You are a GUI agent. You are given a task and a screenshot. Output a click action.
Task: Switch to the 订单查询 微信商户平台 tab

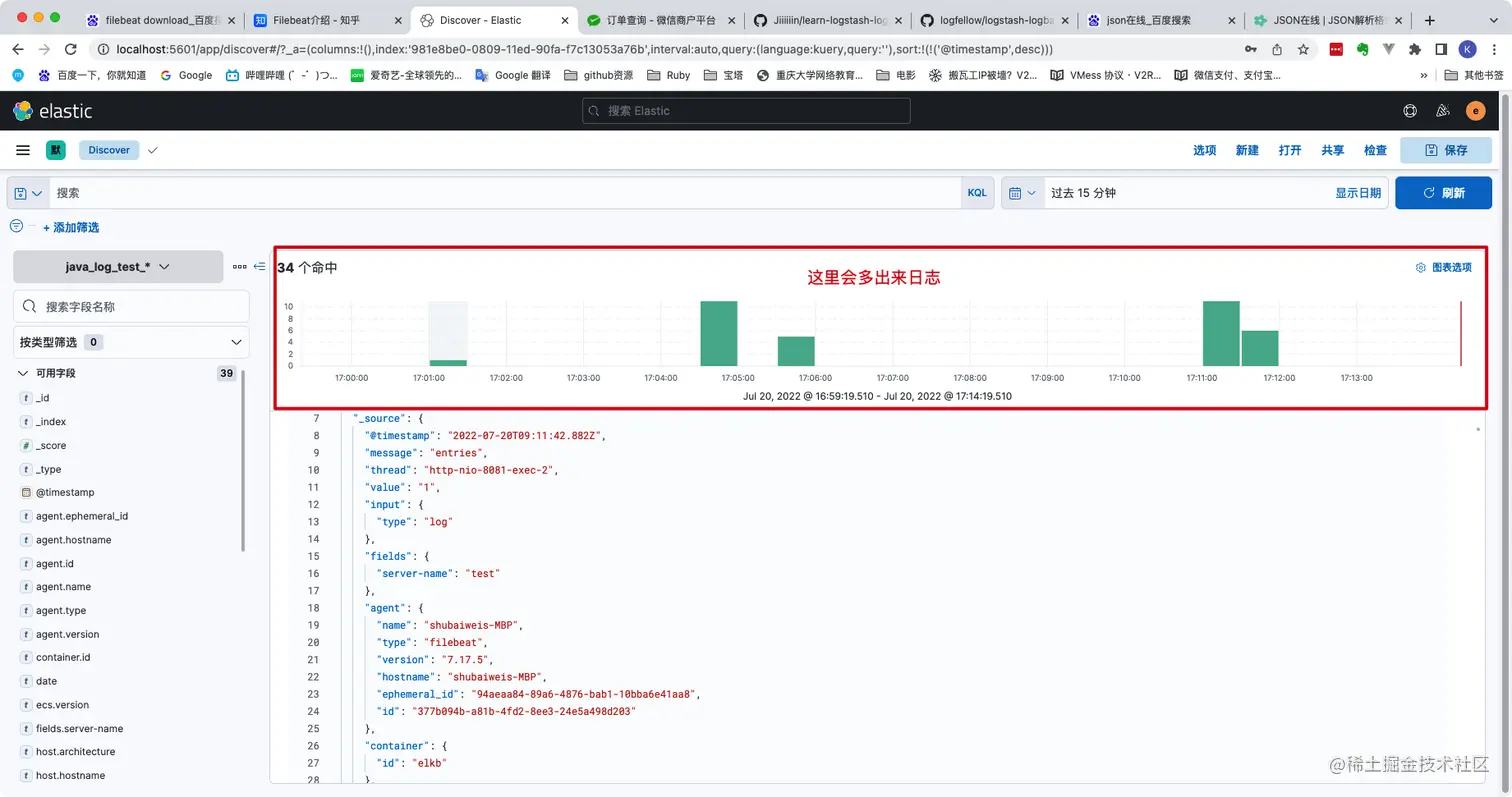[x=661, y=20]
